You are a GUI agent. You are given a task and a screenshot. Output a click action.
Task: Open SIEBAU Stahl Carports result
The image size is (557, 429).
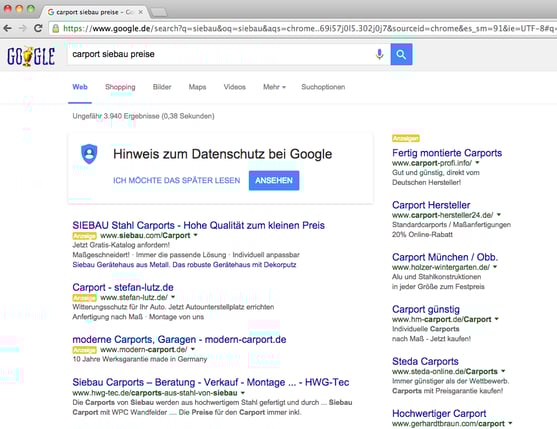198,225
